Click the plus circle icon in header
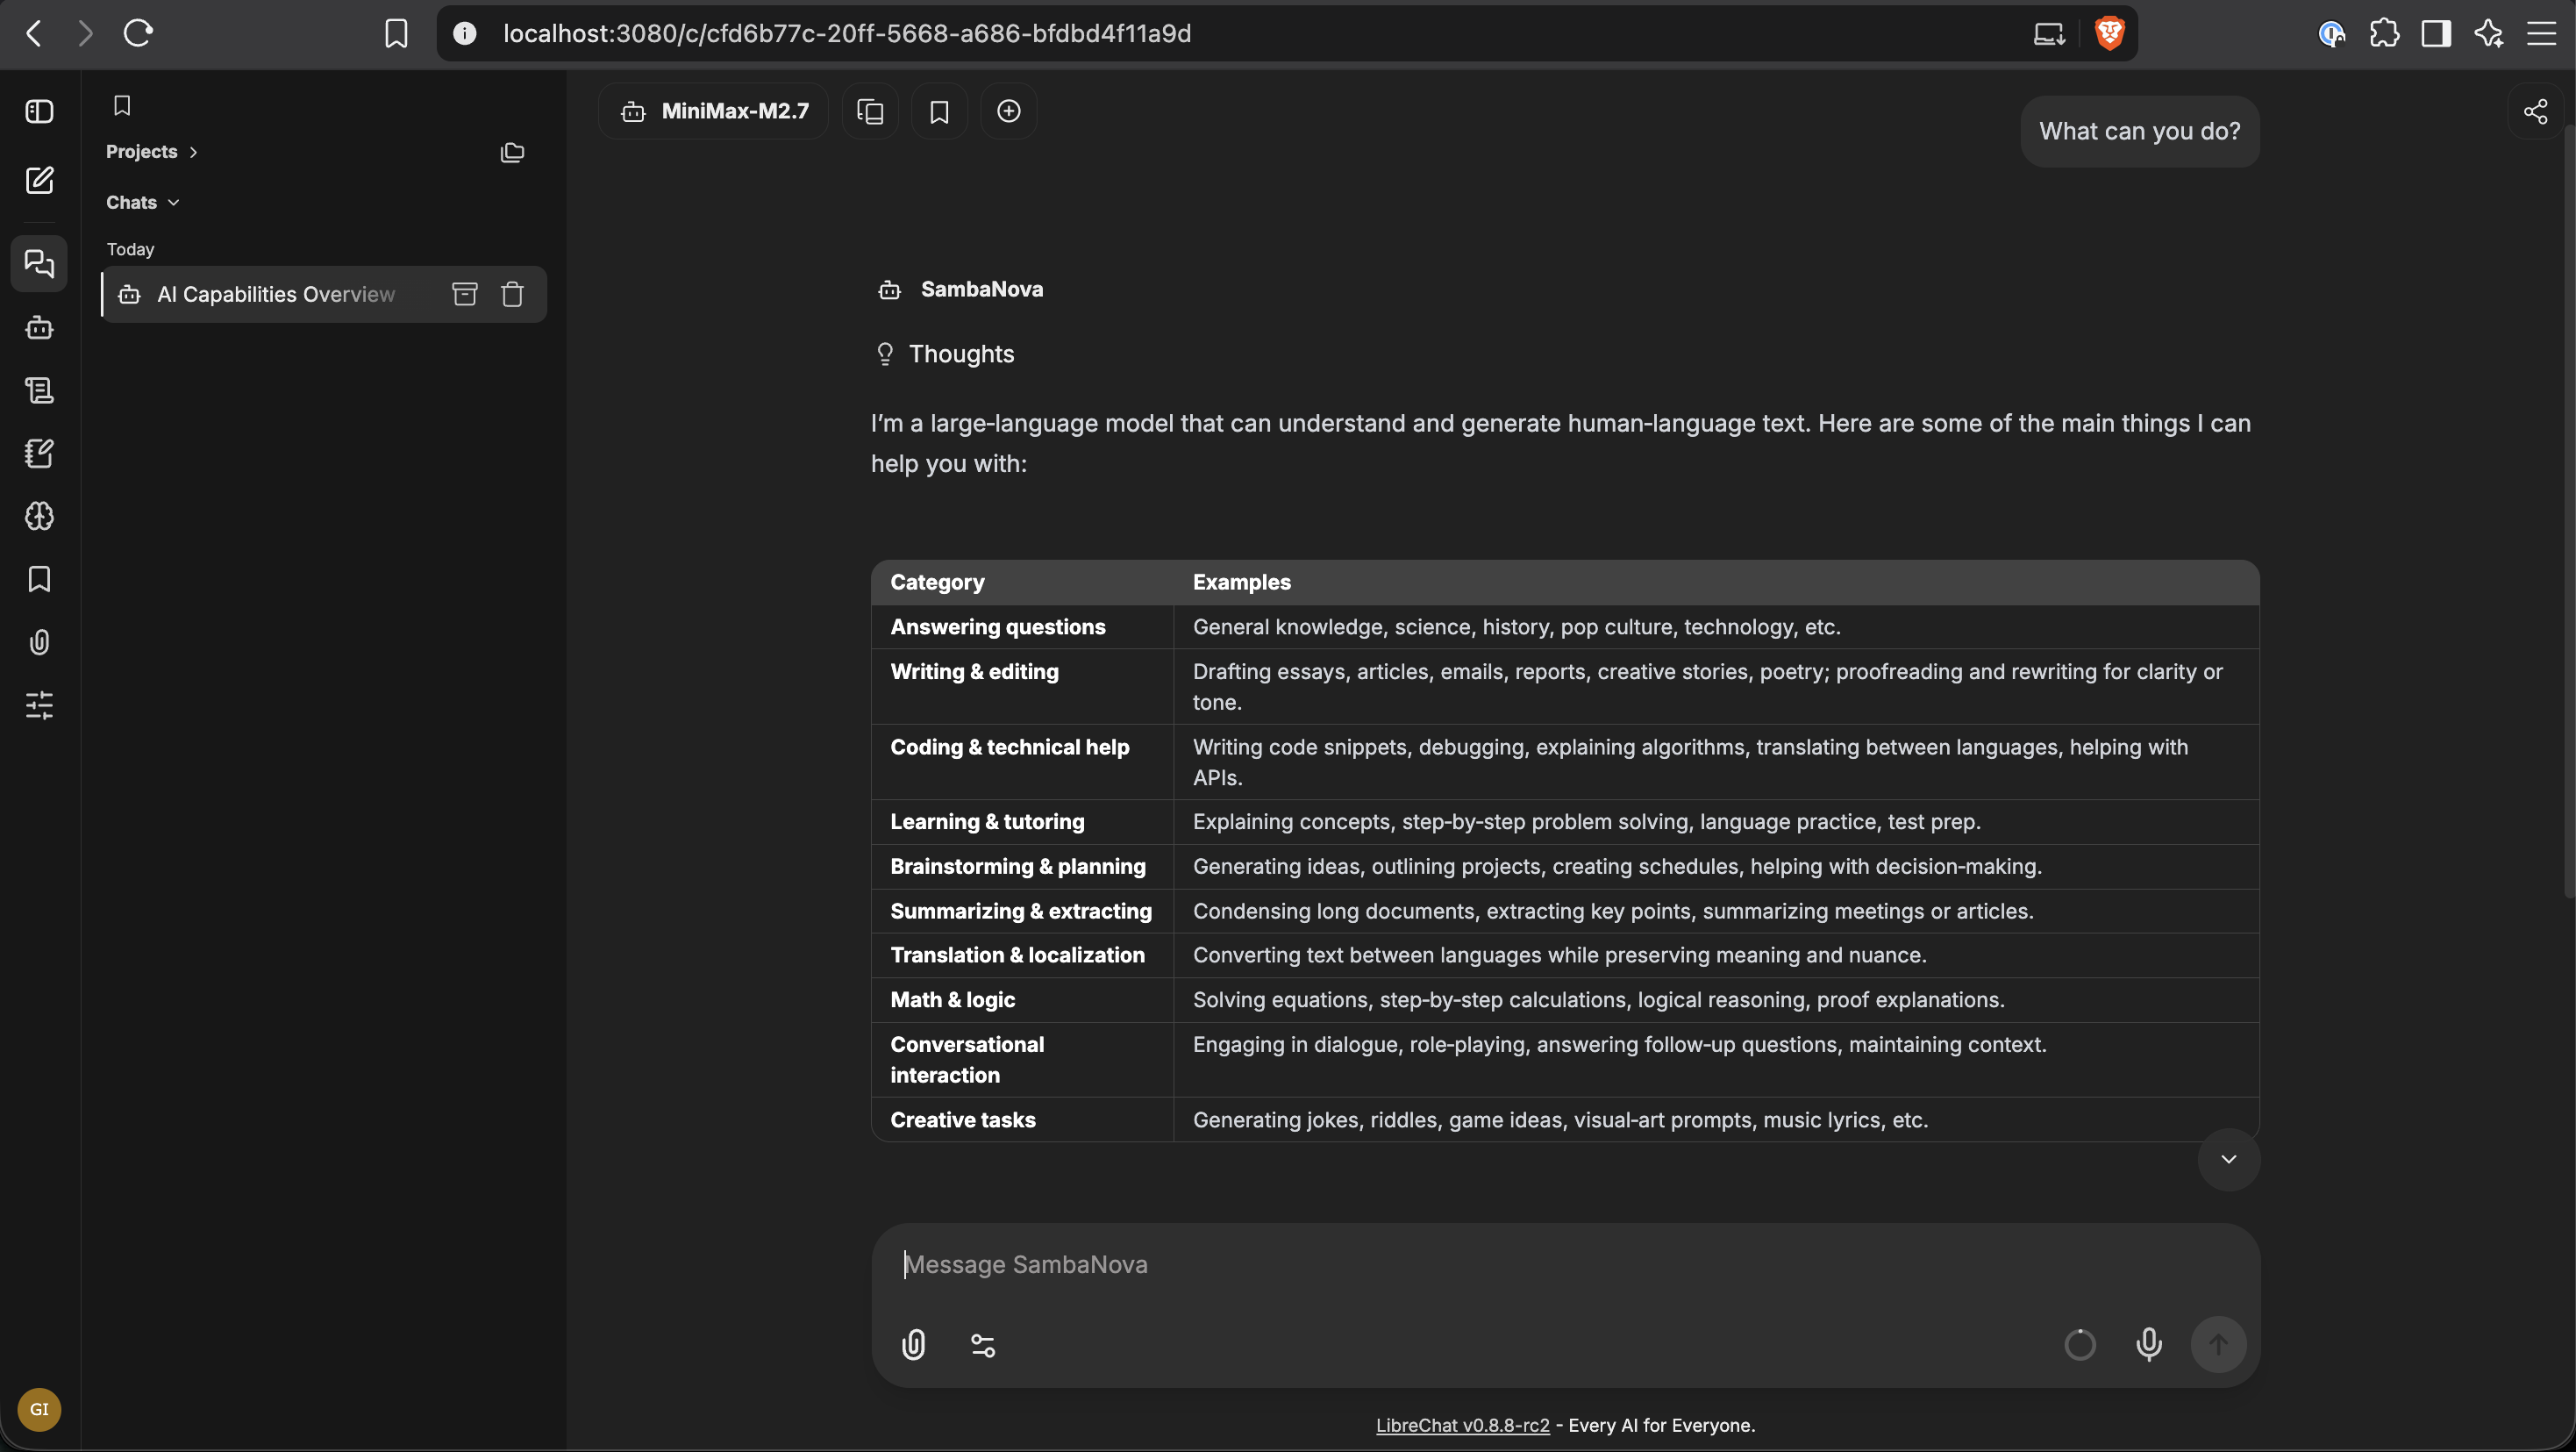The width and height of the screenshot is (2576, 1452). pos(1009,111)
